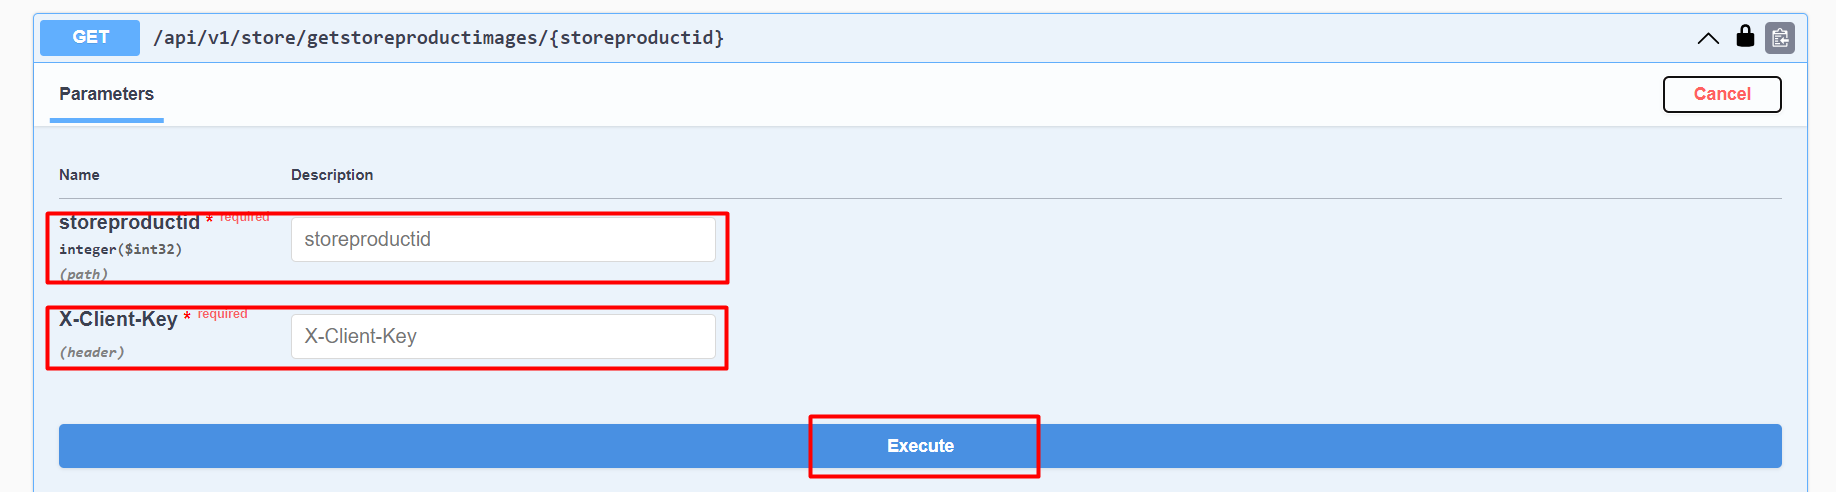Click the Description column header

[332, 175]
